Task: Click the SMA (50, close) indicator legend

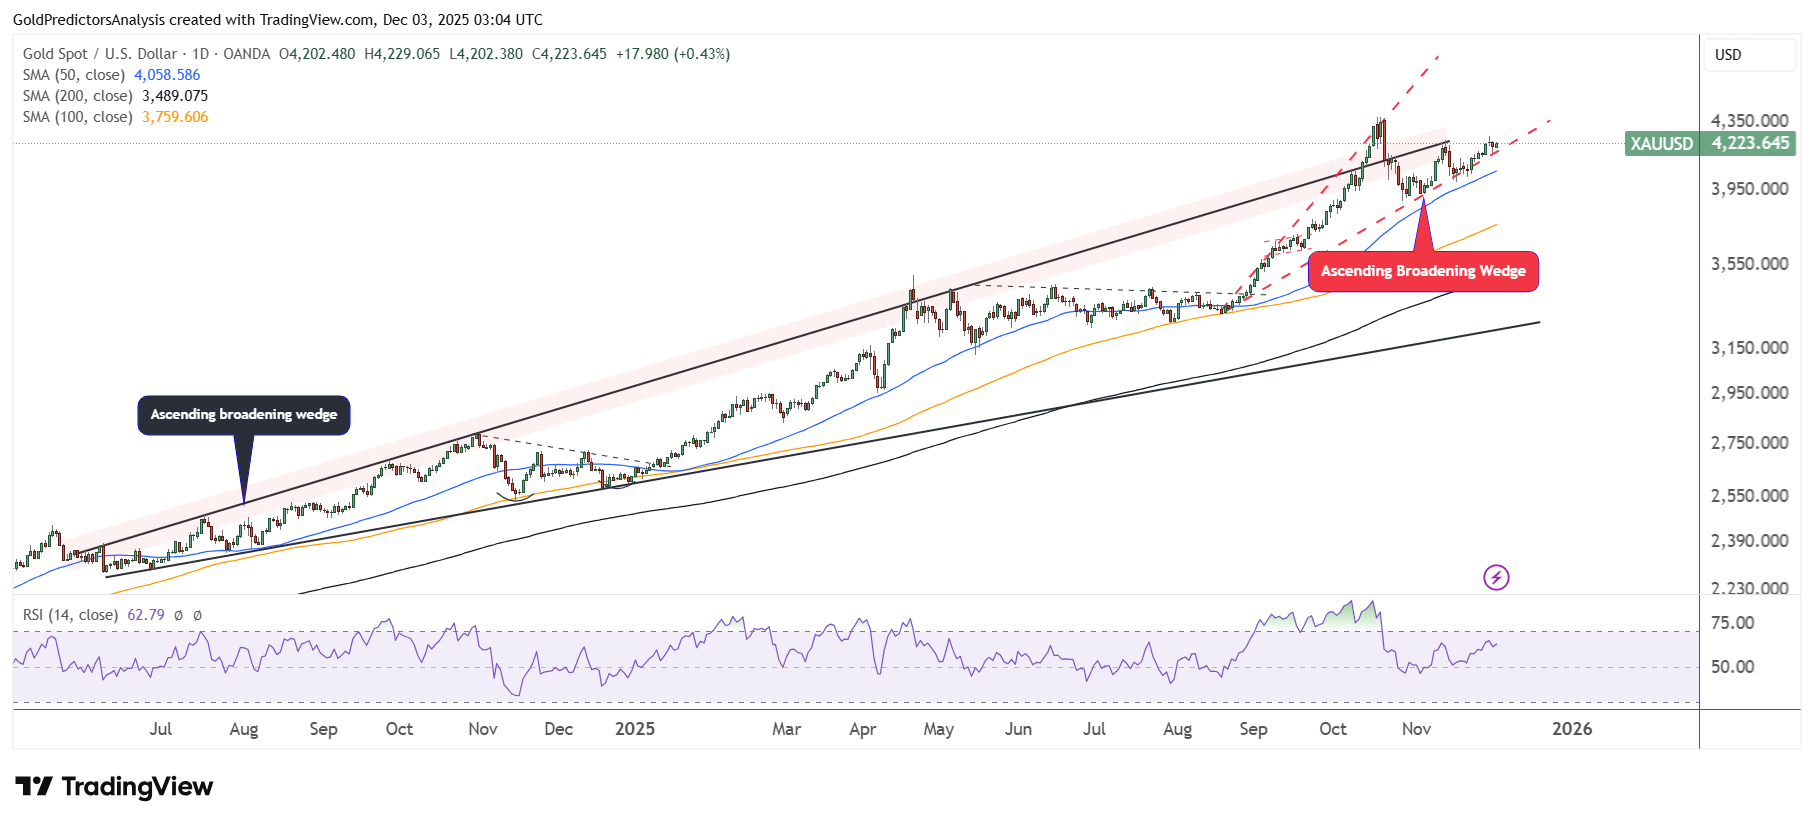Action: 74,75
